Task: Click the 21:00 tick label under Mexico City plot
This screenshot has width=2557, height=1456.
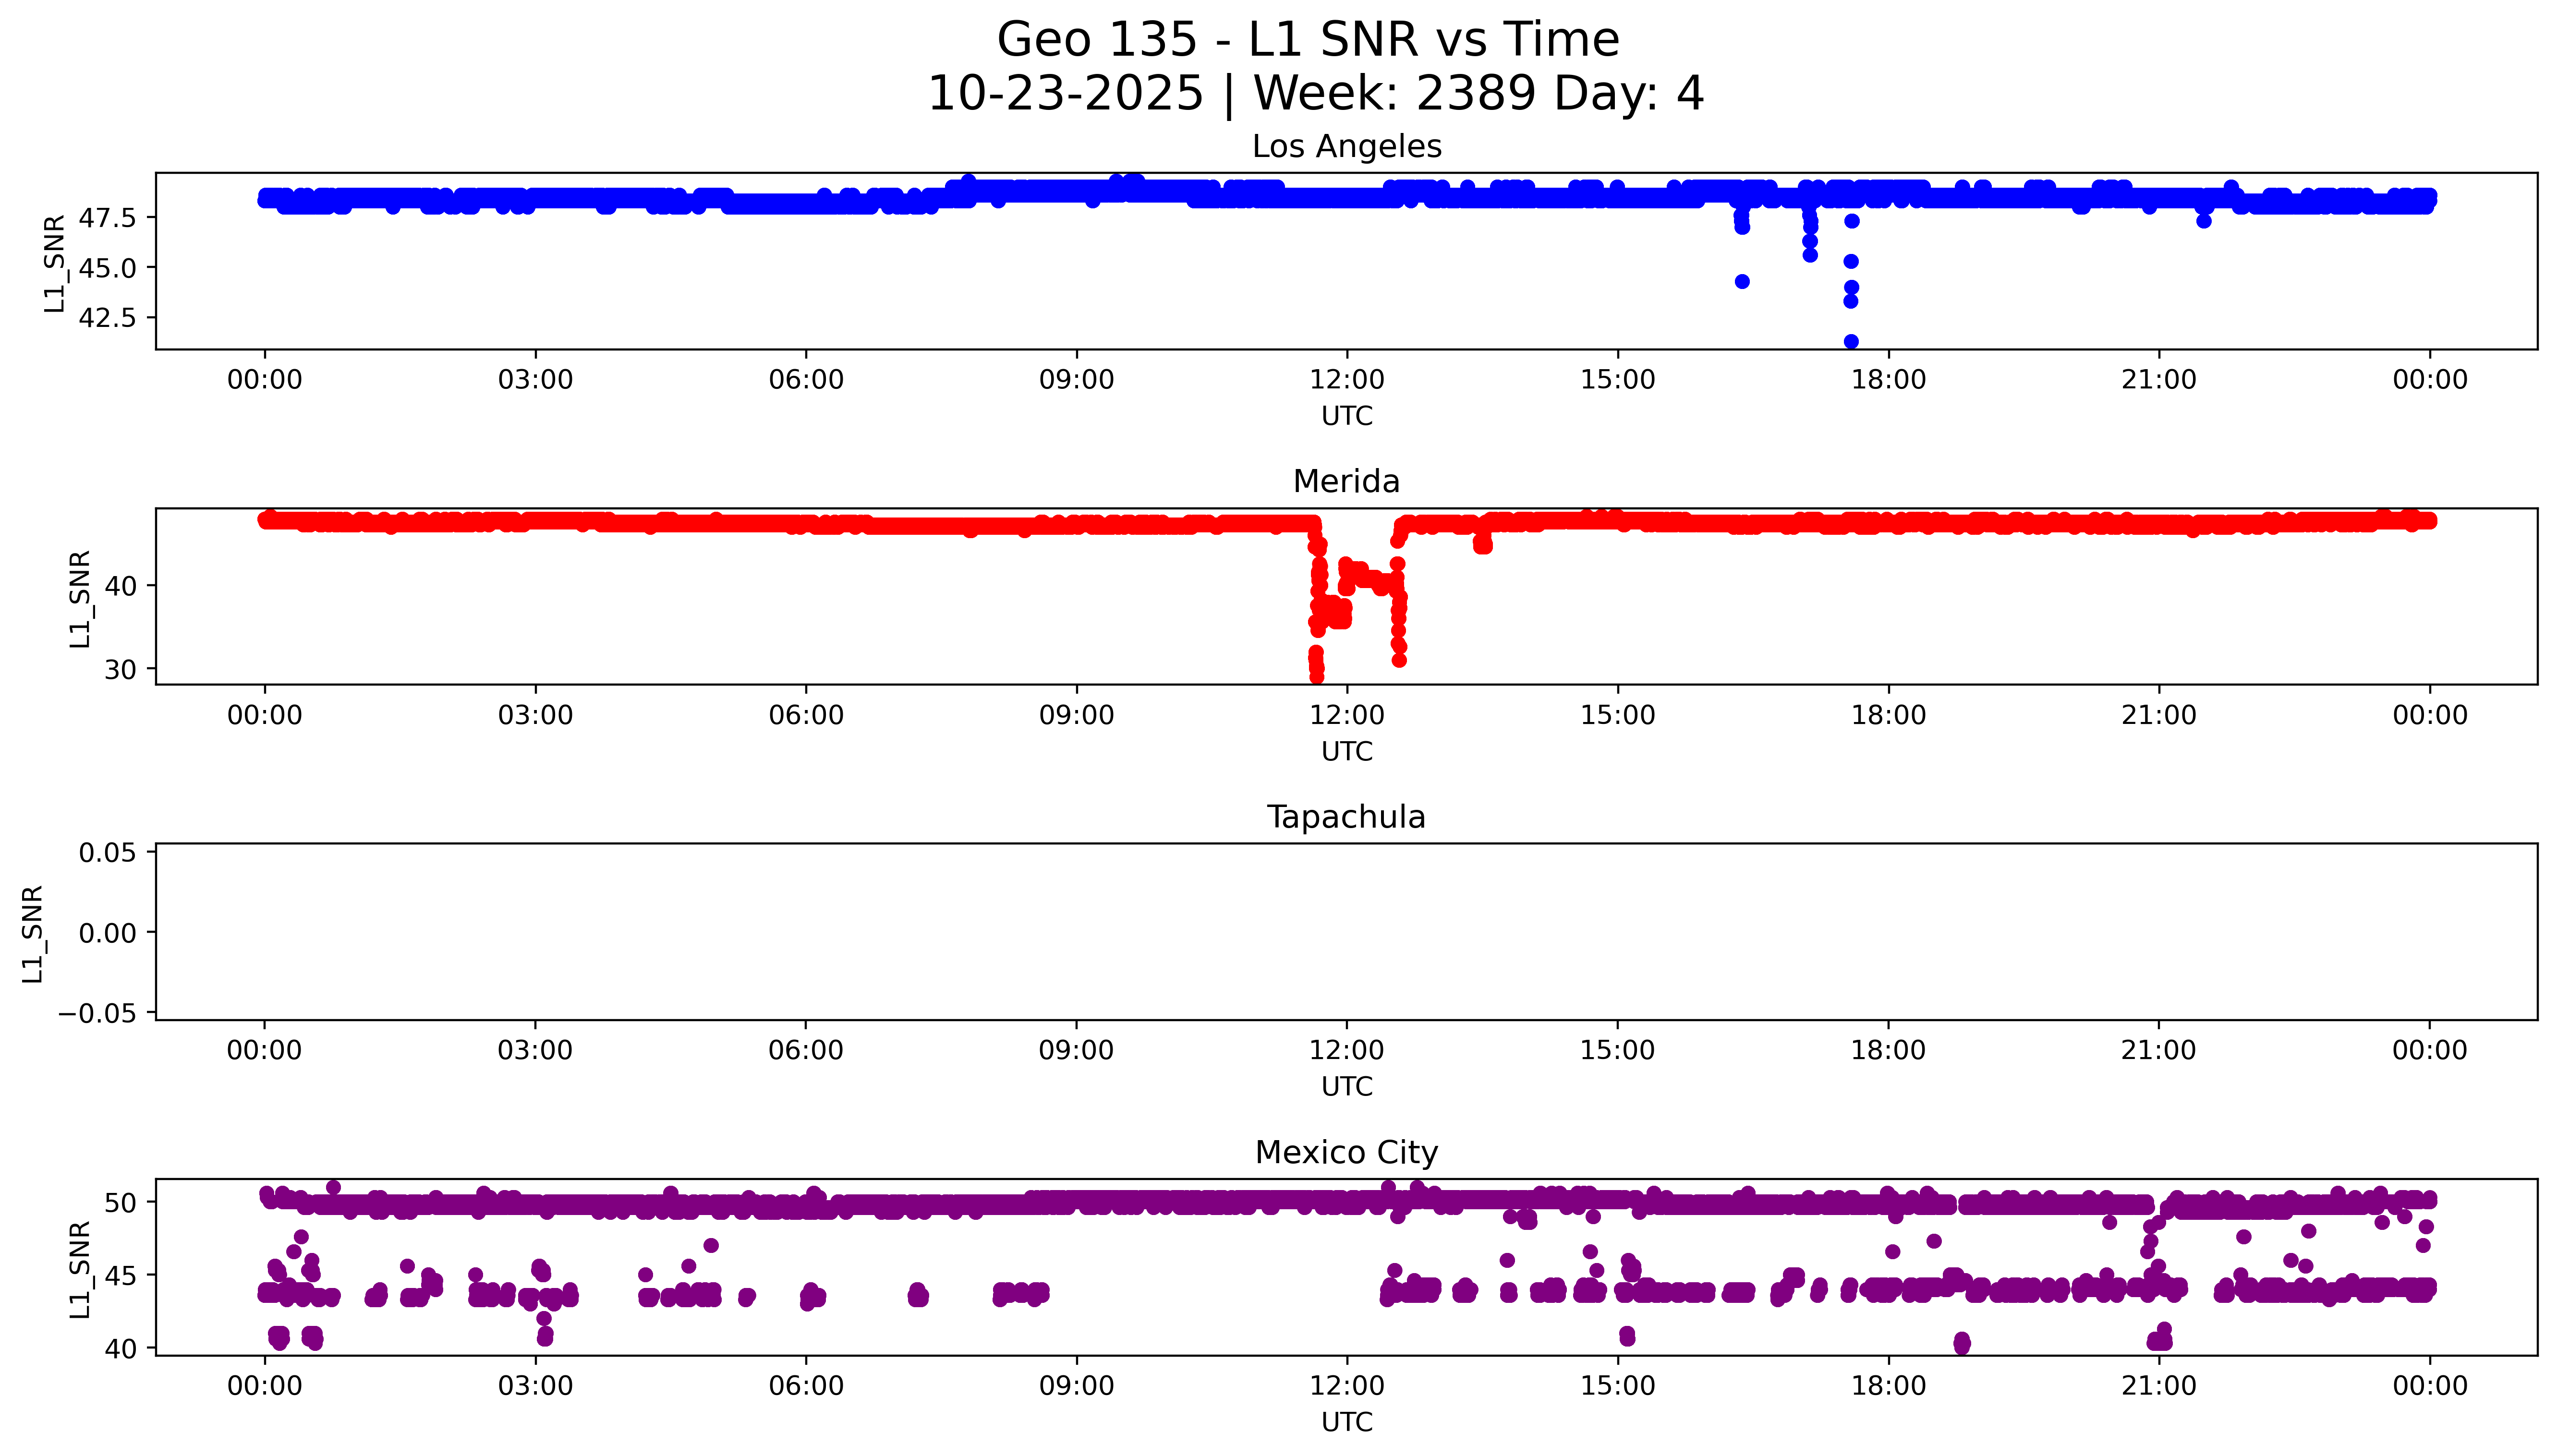Action: [2158, 1386]
